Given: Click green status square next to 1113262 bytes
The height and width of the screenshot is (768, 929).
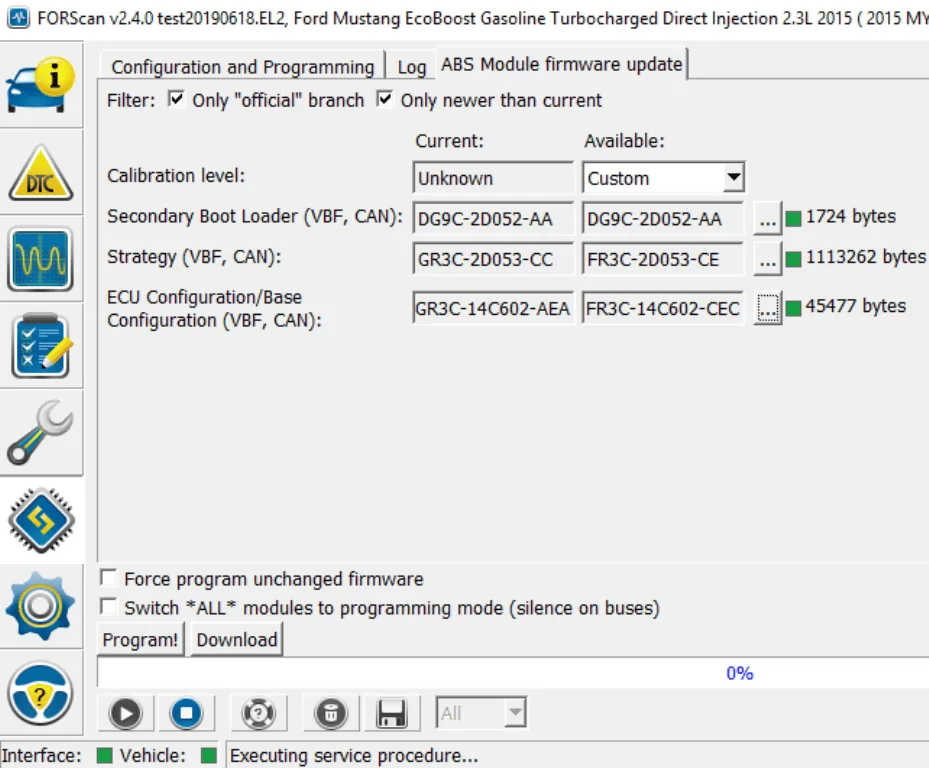Looking at the screenshot, I should [793, 259].
